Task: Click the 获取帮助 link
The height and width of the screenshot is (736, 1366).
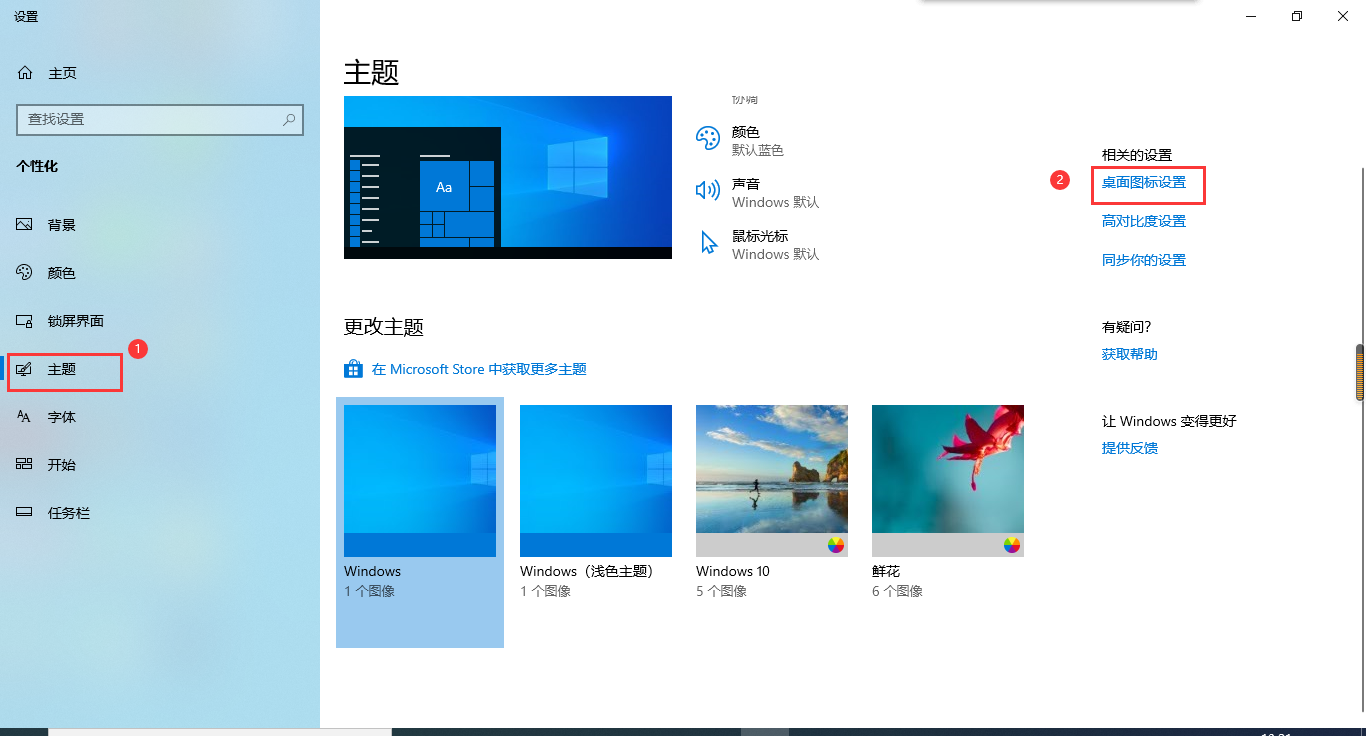Action: 1130,354
